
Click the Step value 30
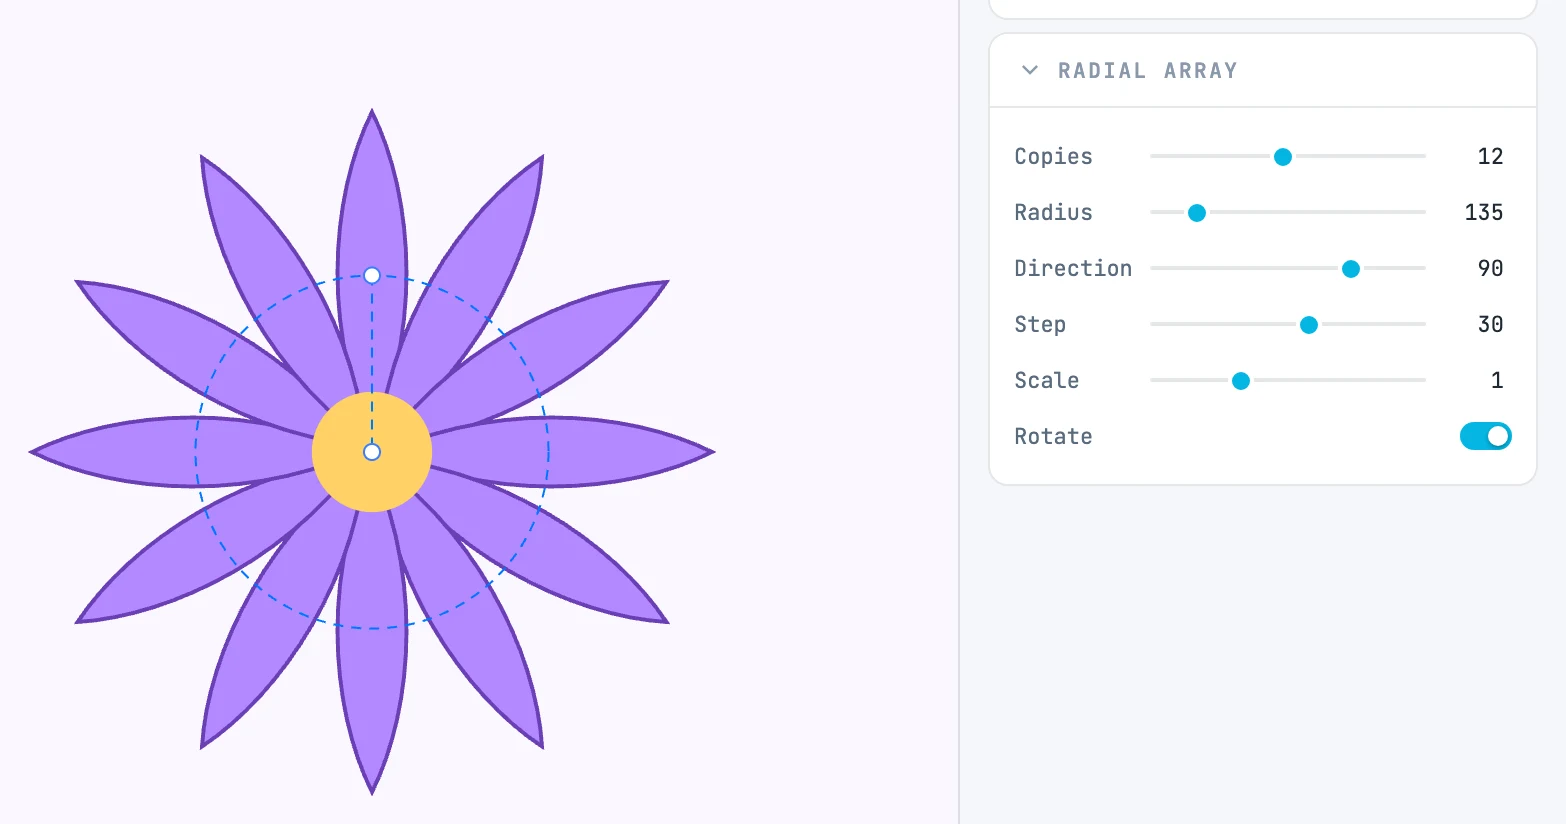tap(1490, 324)
